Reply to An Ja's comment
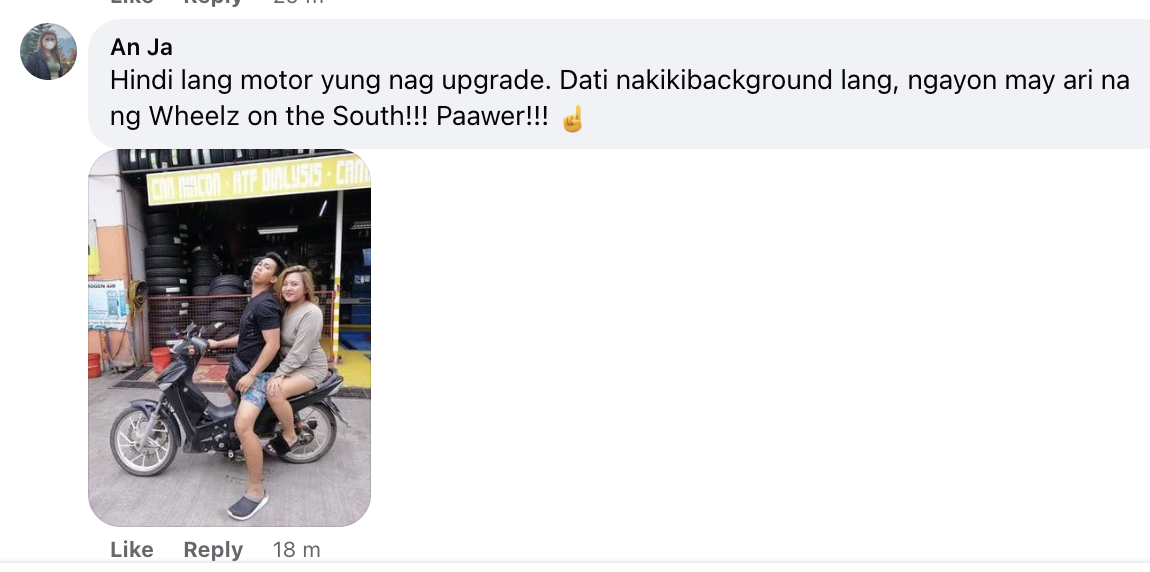The image size is (1150, 572). pos(213,549)
